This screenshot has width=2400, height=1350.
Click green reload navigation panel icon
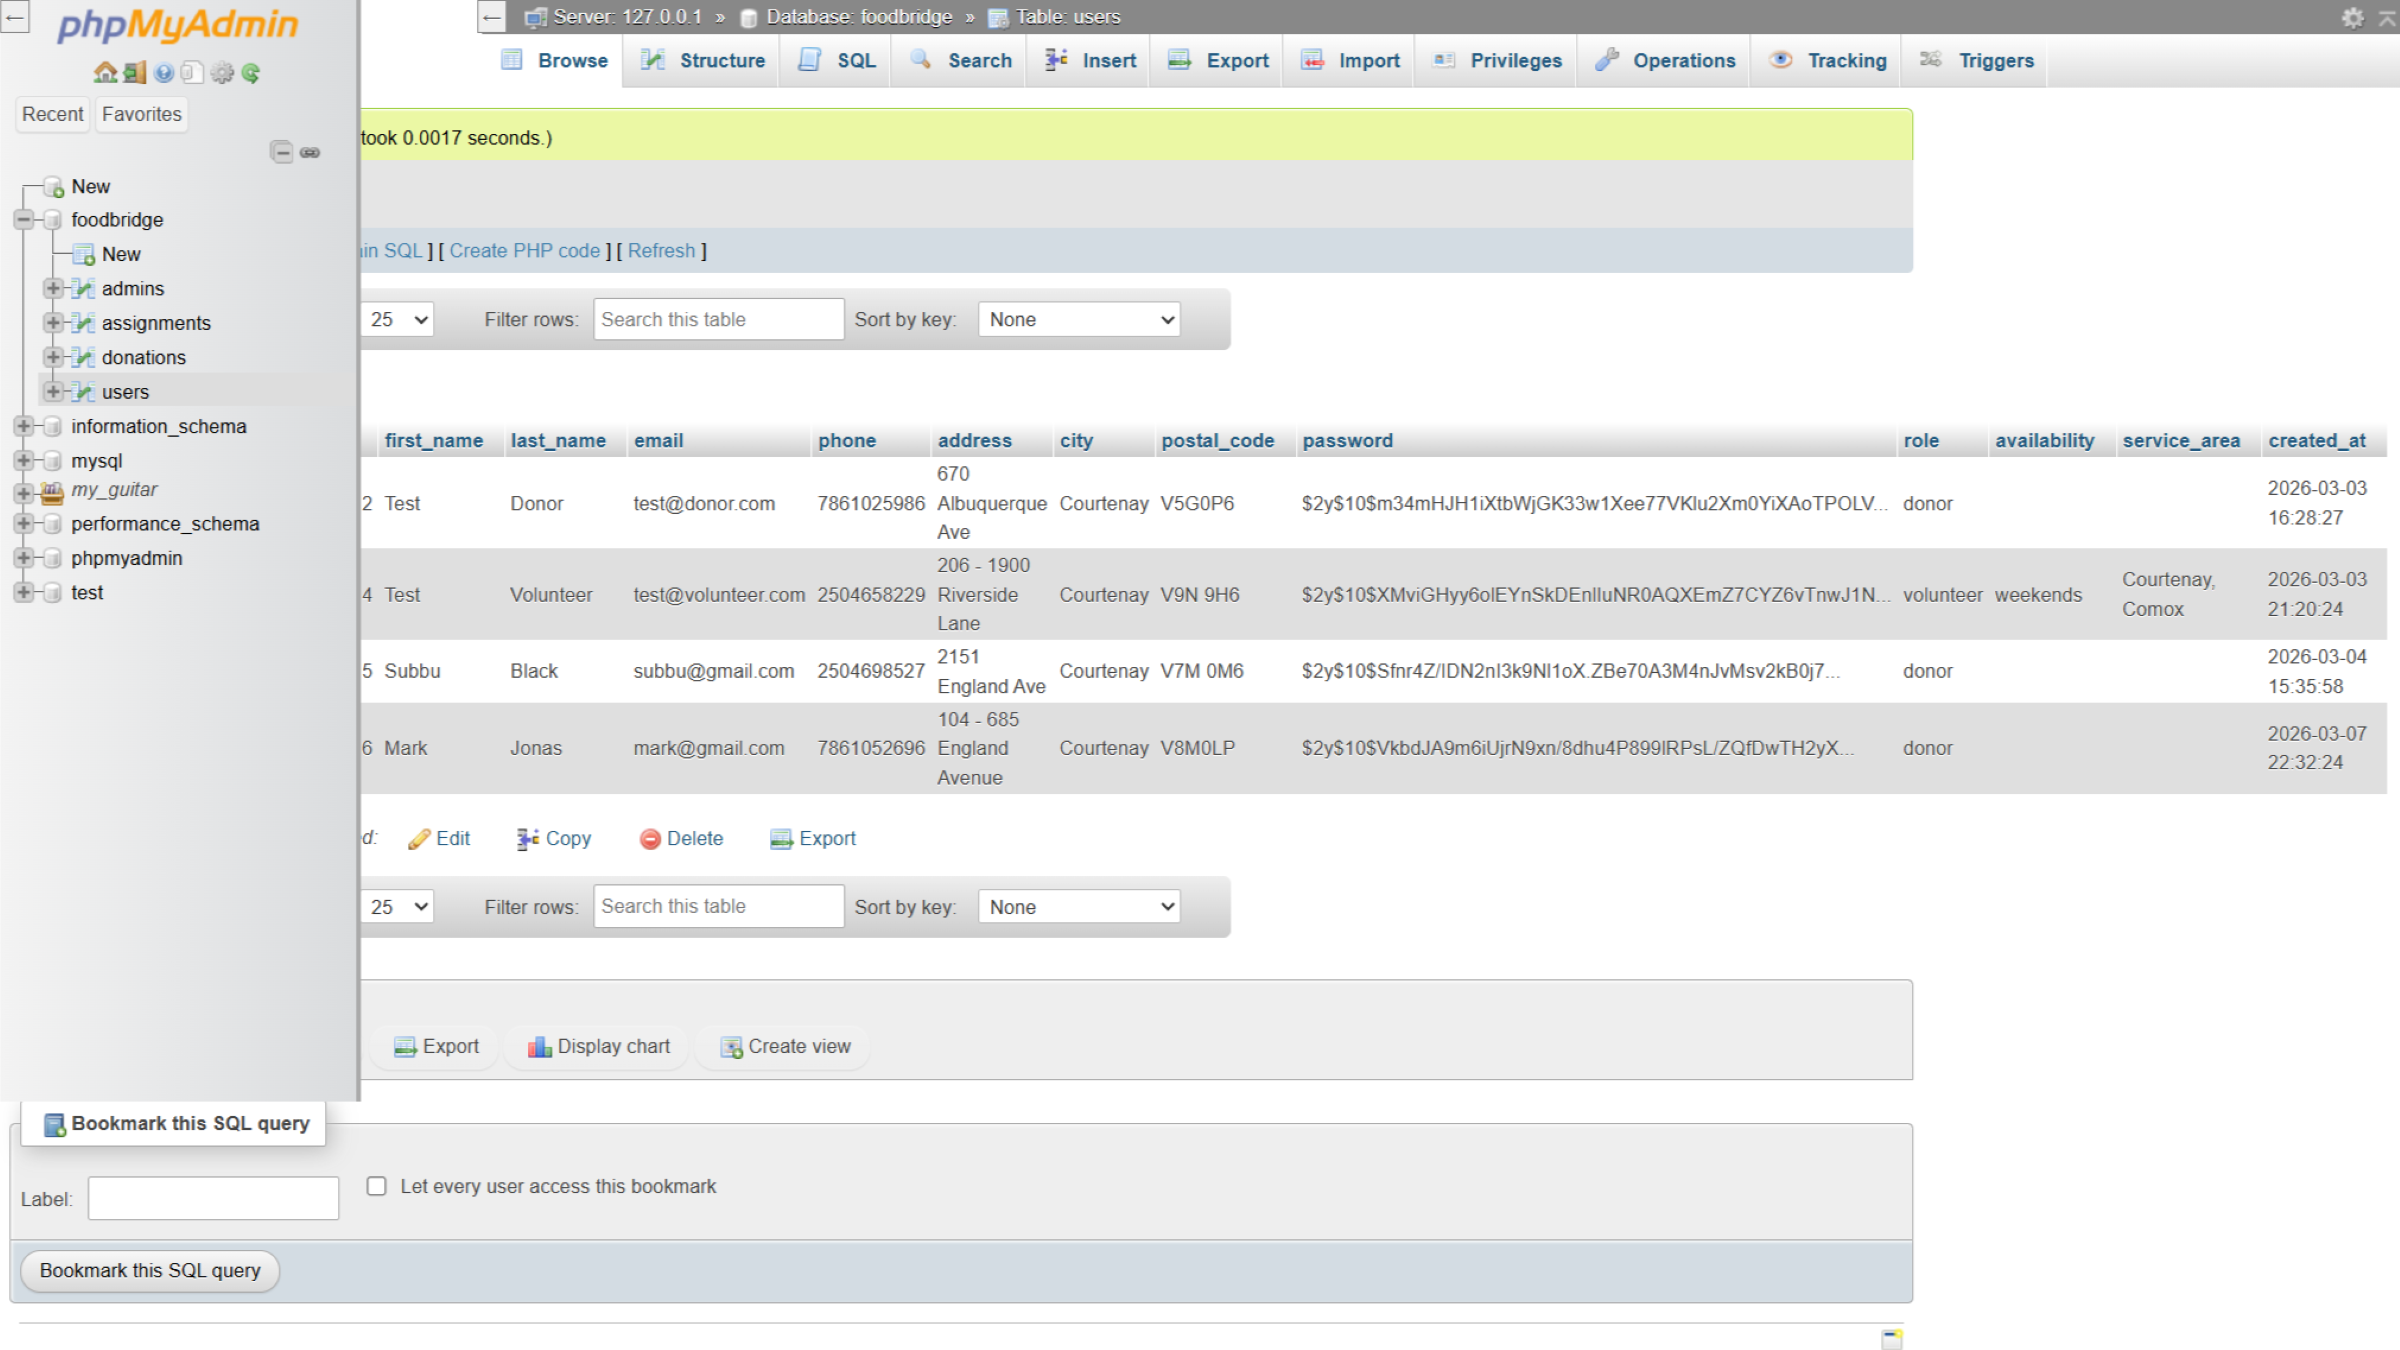pos(251,73)
